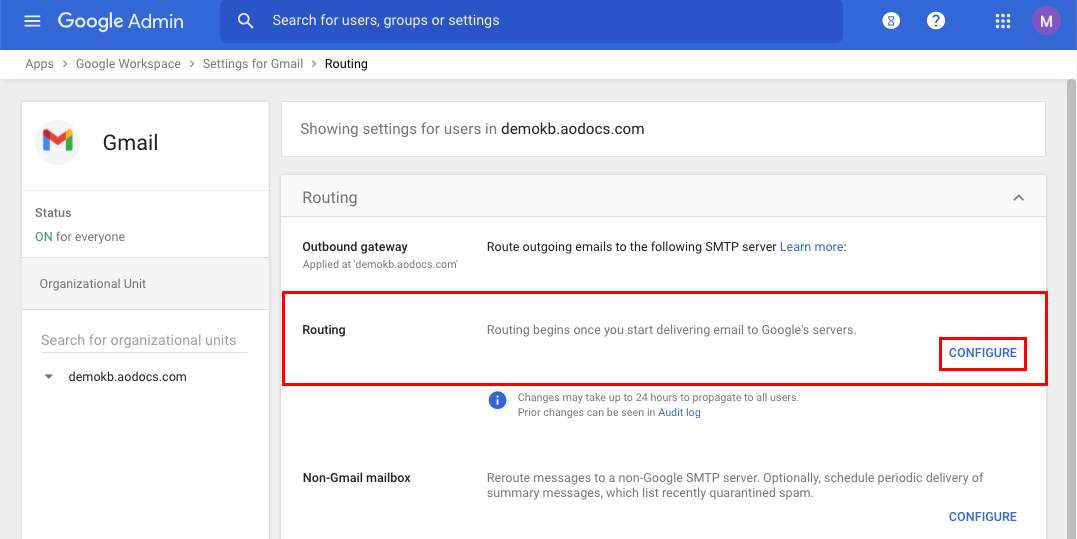The height and width of the screenshot is (539, 1077).
Task: Open the account avatar M
Action: pos(1046,21)
